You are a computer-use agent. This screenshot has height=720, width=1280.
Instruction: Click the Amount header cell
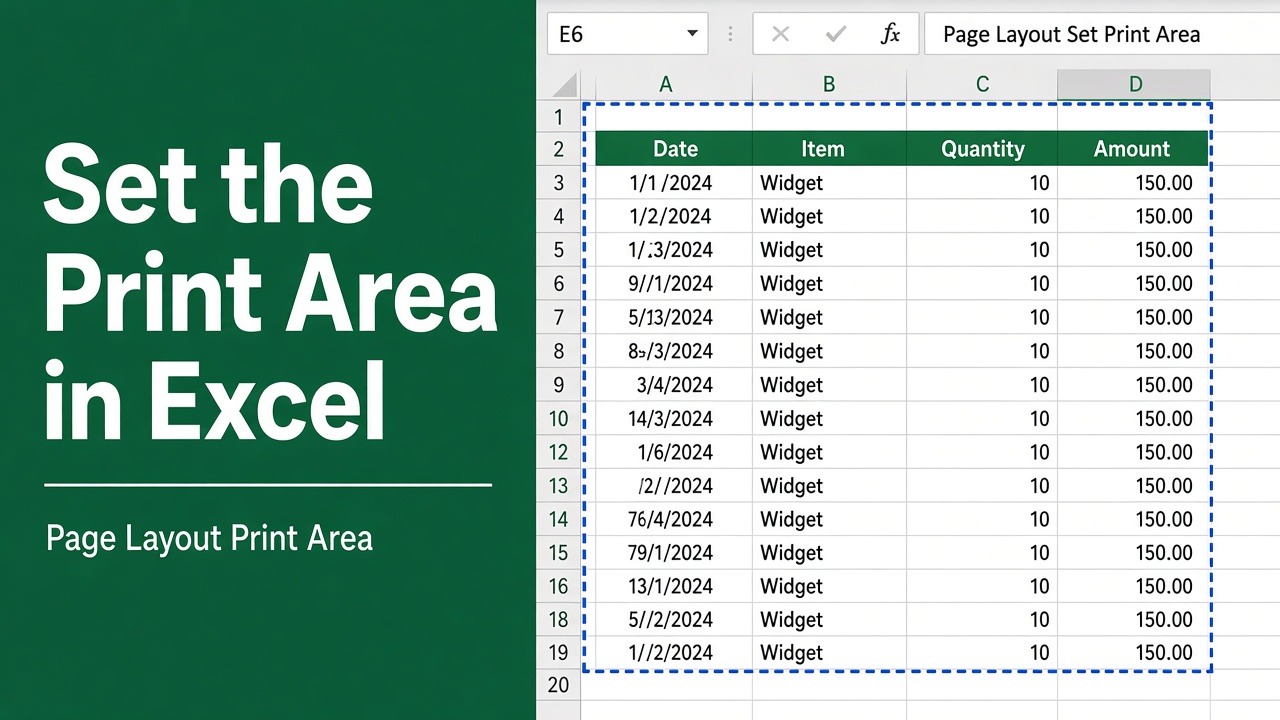[x=1134, y=149]
